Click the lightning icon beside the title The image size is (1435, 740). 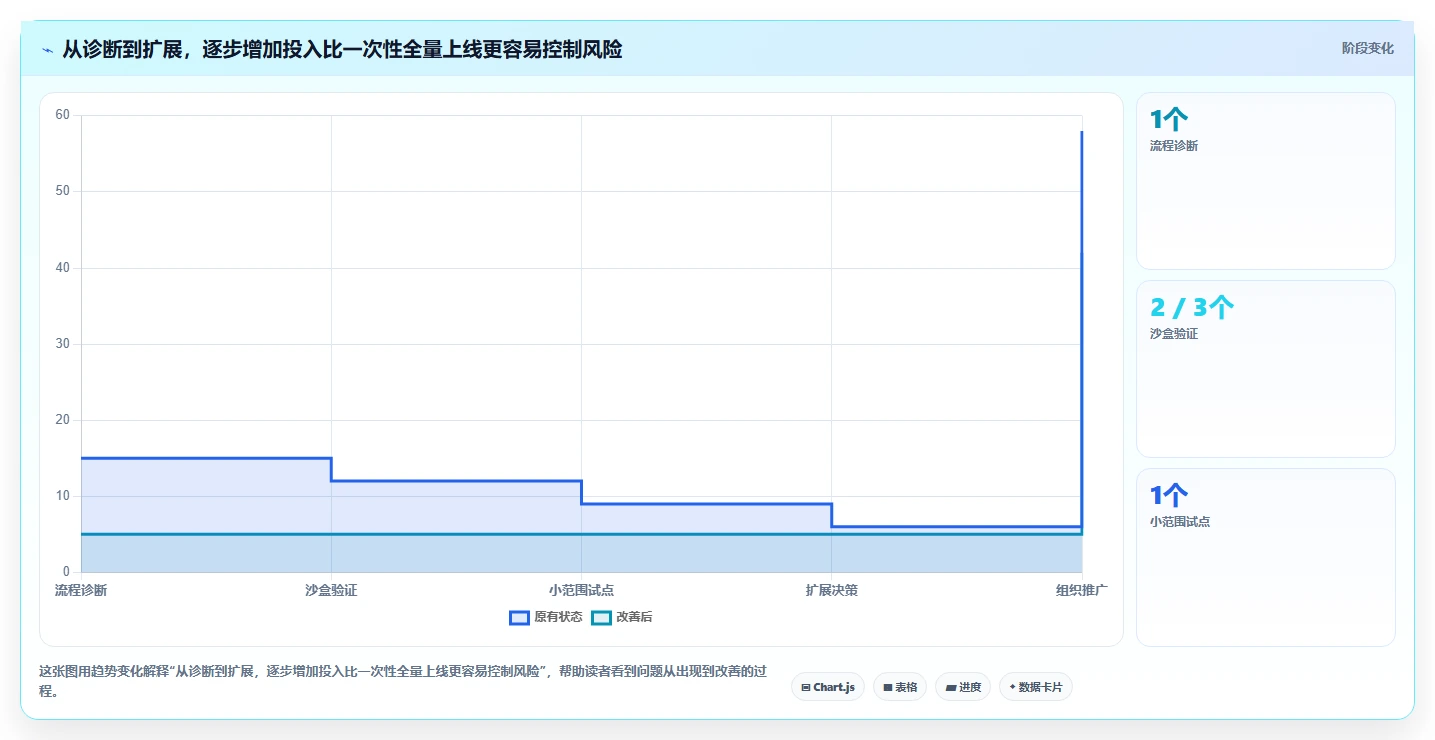(x=47, y=50)
